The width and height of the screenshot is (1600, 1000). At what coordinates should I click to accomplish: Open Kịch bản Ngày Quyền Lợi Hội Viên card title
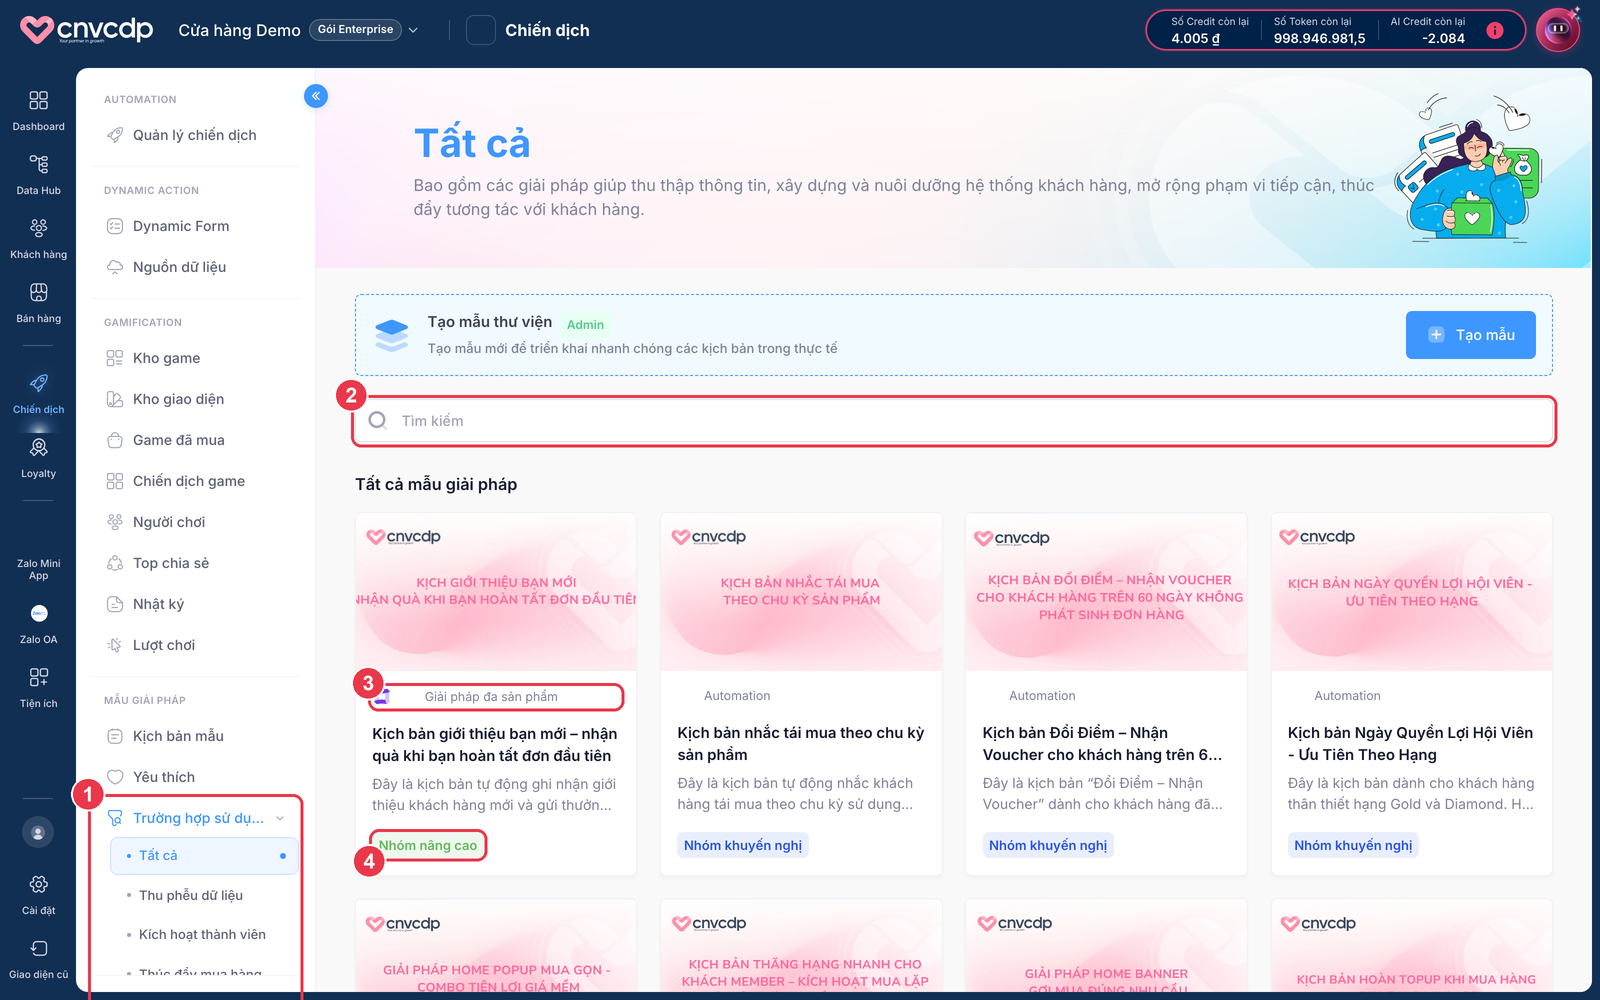(x=1410, y=744)
